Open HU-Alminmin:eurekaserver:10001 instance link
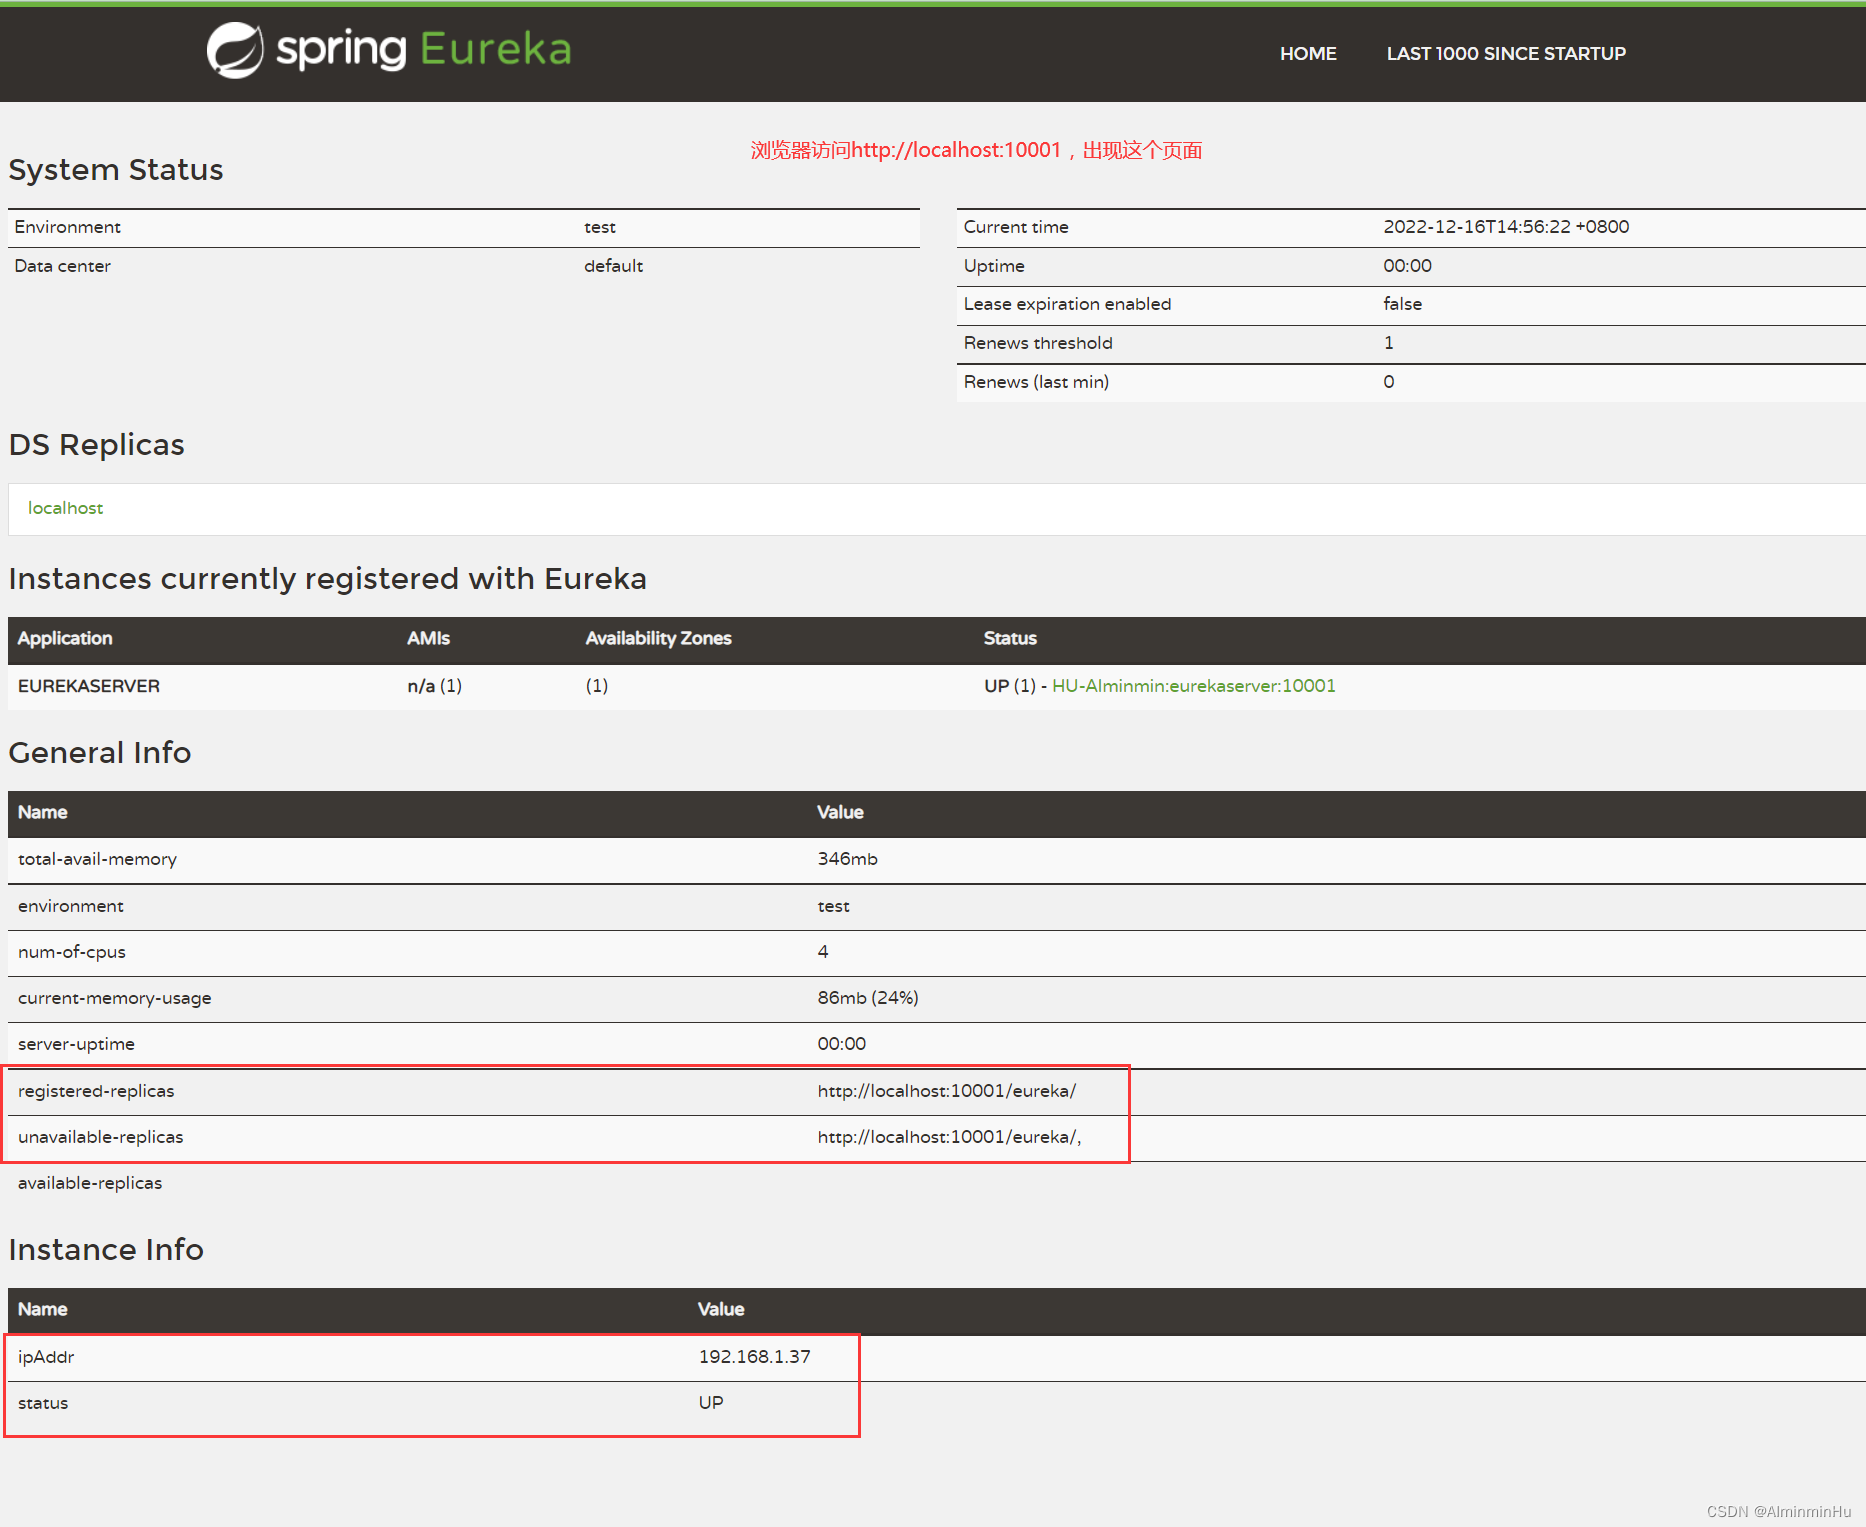 pos(1194,686)
